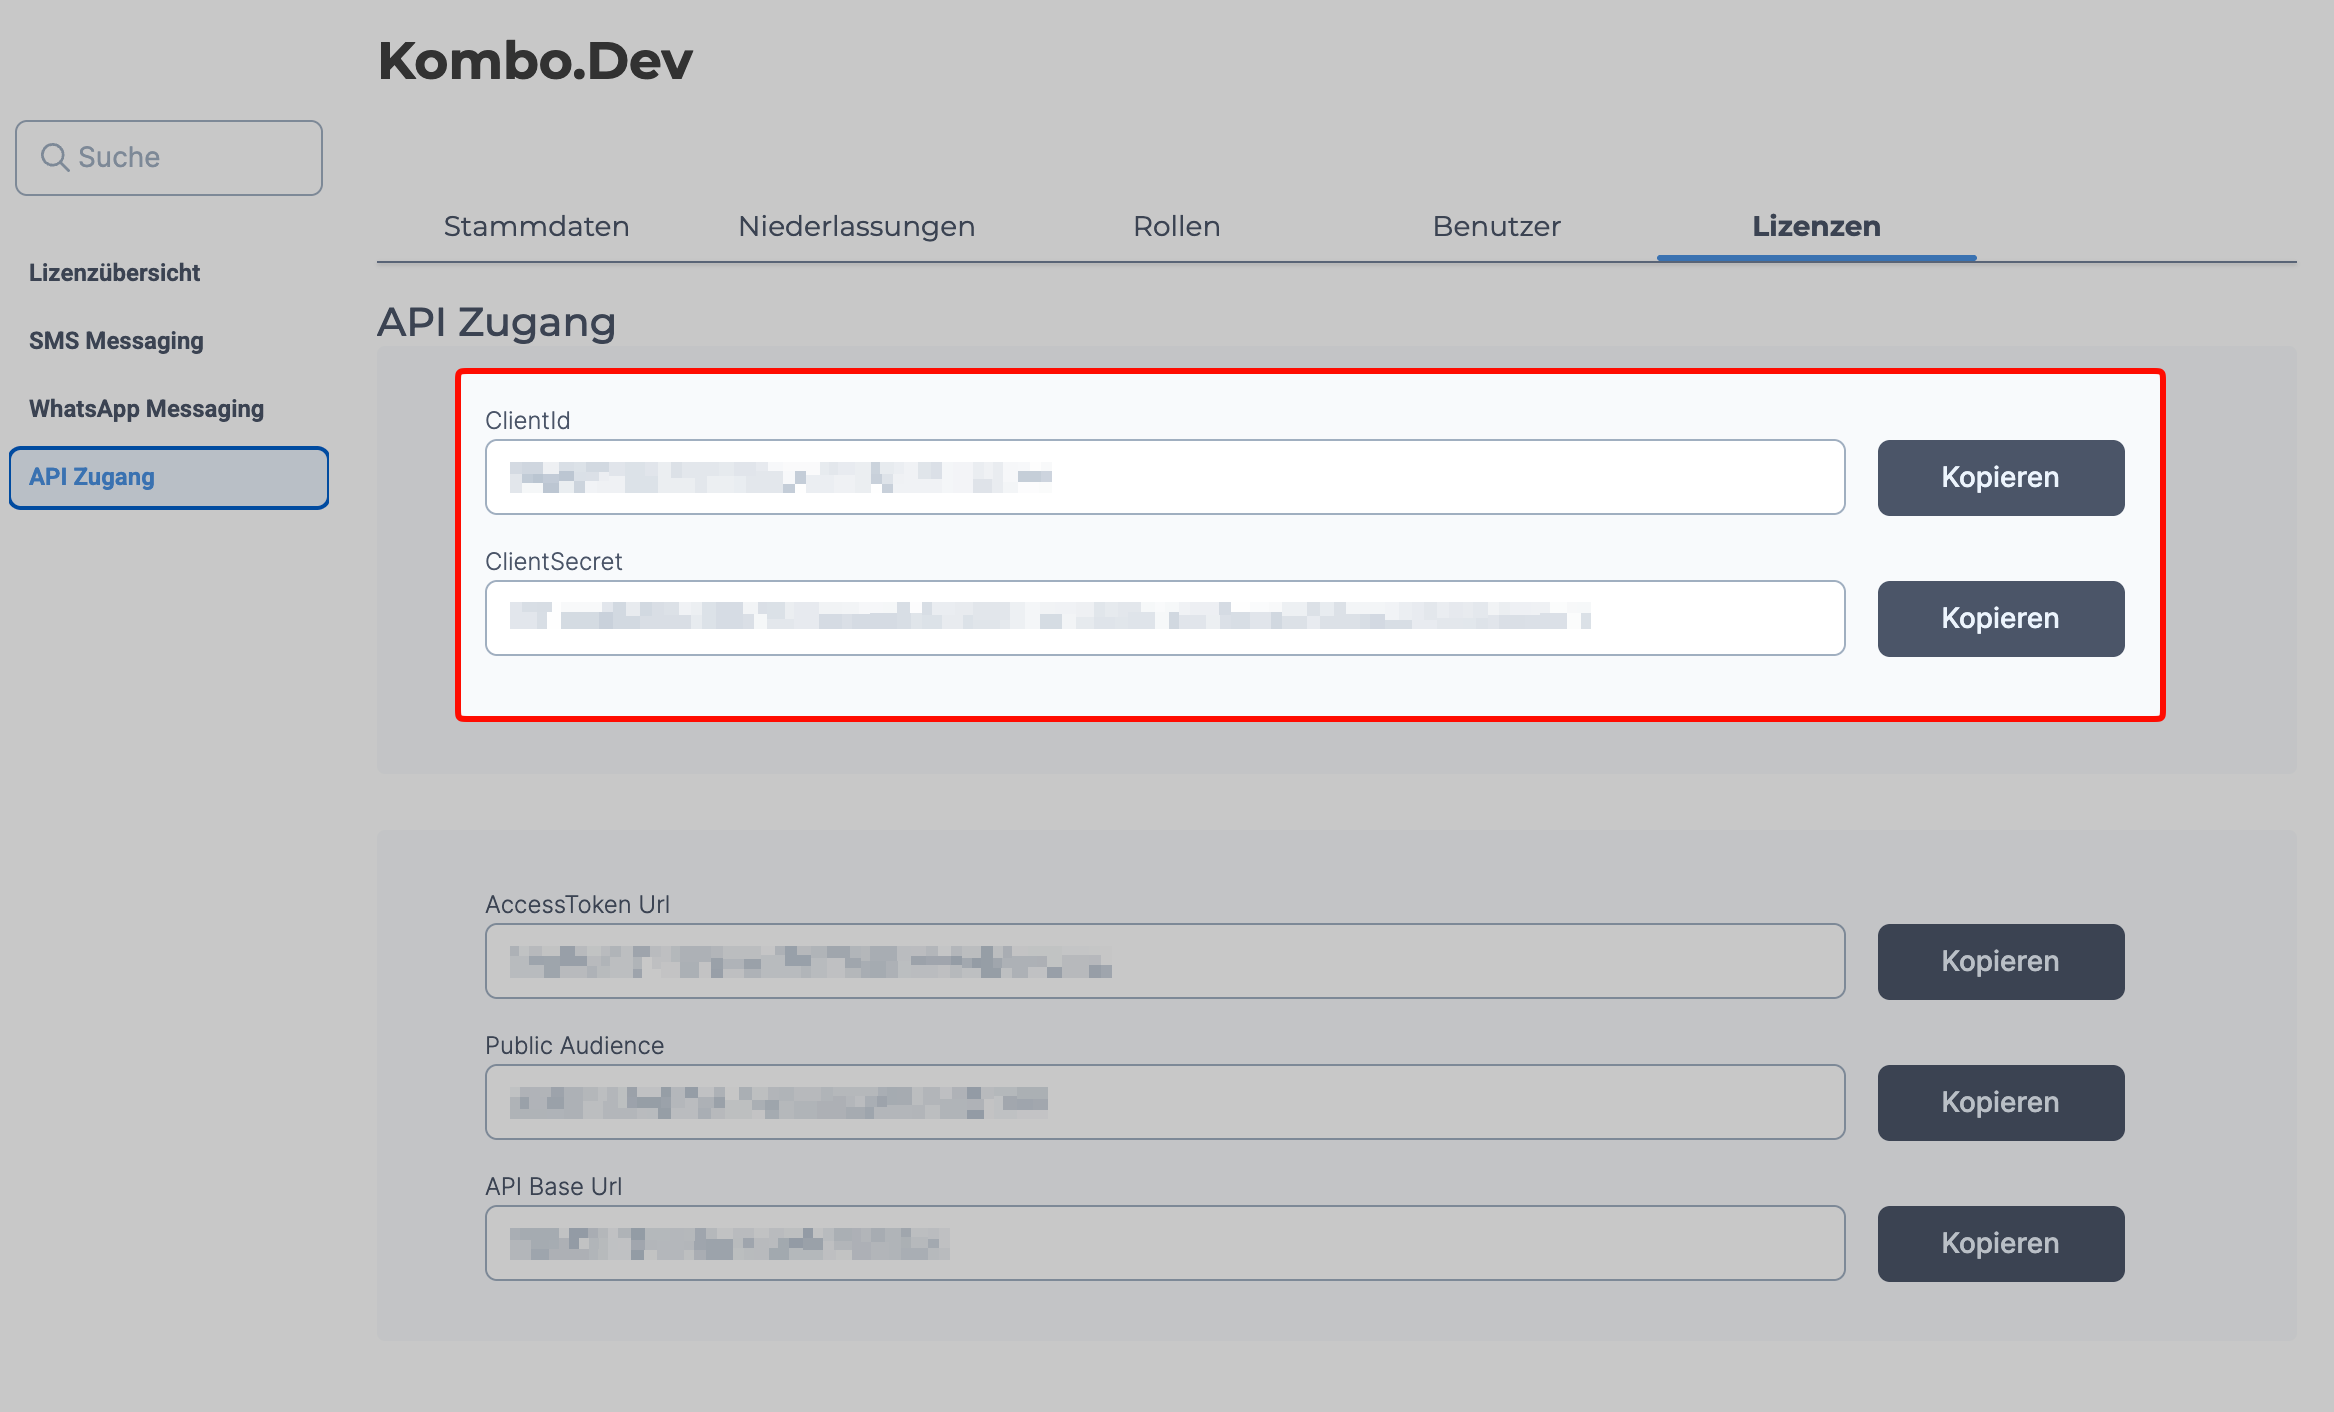This screenshot has width=2334, height=1412.
Task: Click the search magnifier icon
Action: [54, 157]
